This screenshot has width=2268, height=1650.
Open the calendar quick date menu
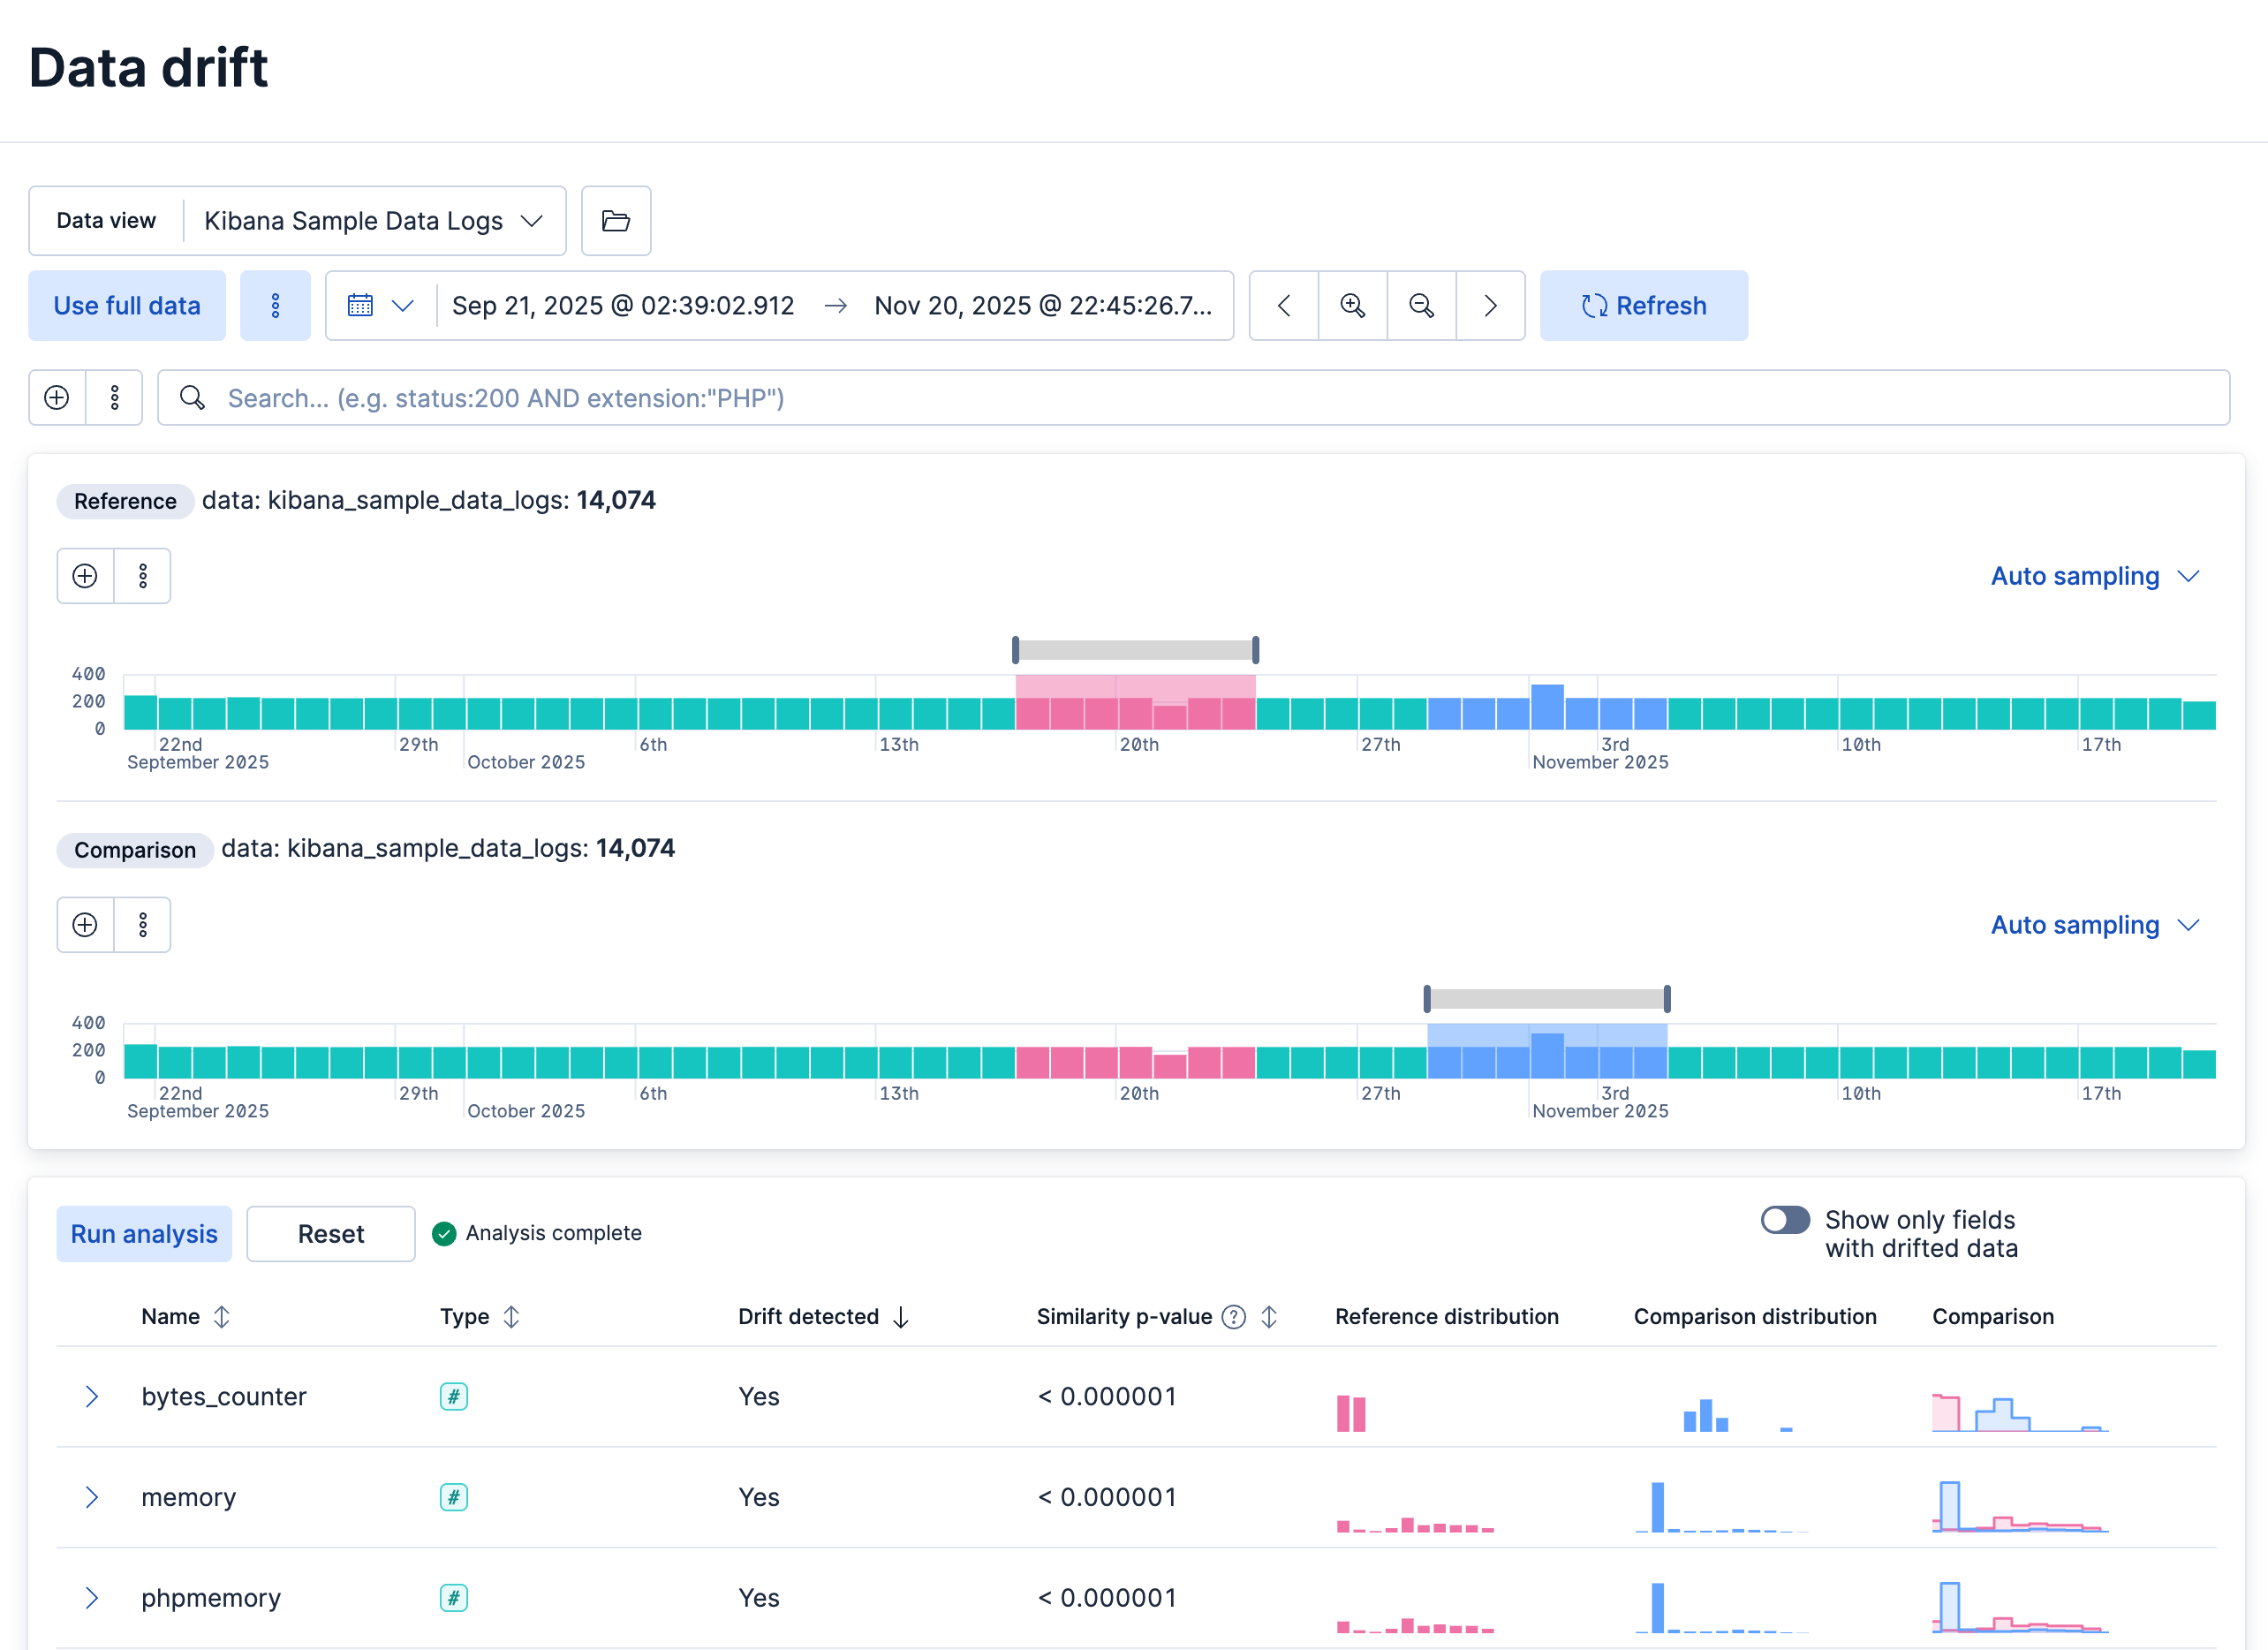tap(380, 306)
